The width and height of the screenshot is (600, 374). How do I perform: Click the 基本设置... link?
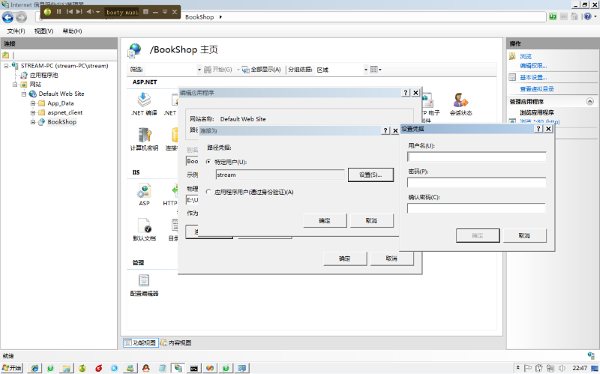(x=533, y=77)
